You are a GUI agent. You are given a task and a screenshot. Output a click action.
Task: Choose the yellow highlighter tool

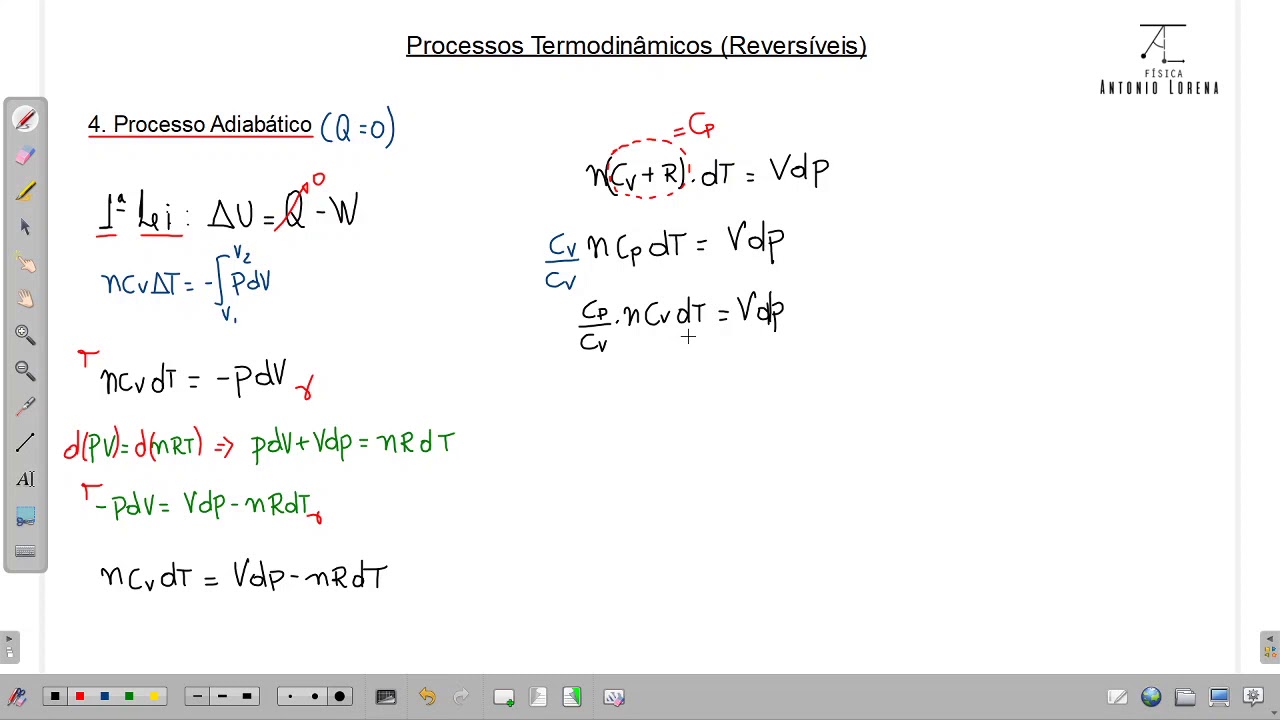[x=25, y=192]
